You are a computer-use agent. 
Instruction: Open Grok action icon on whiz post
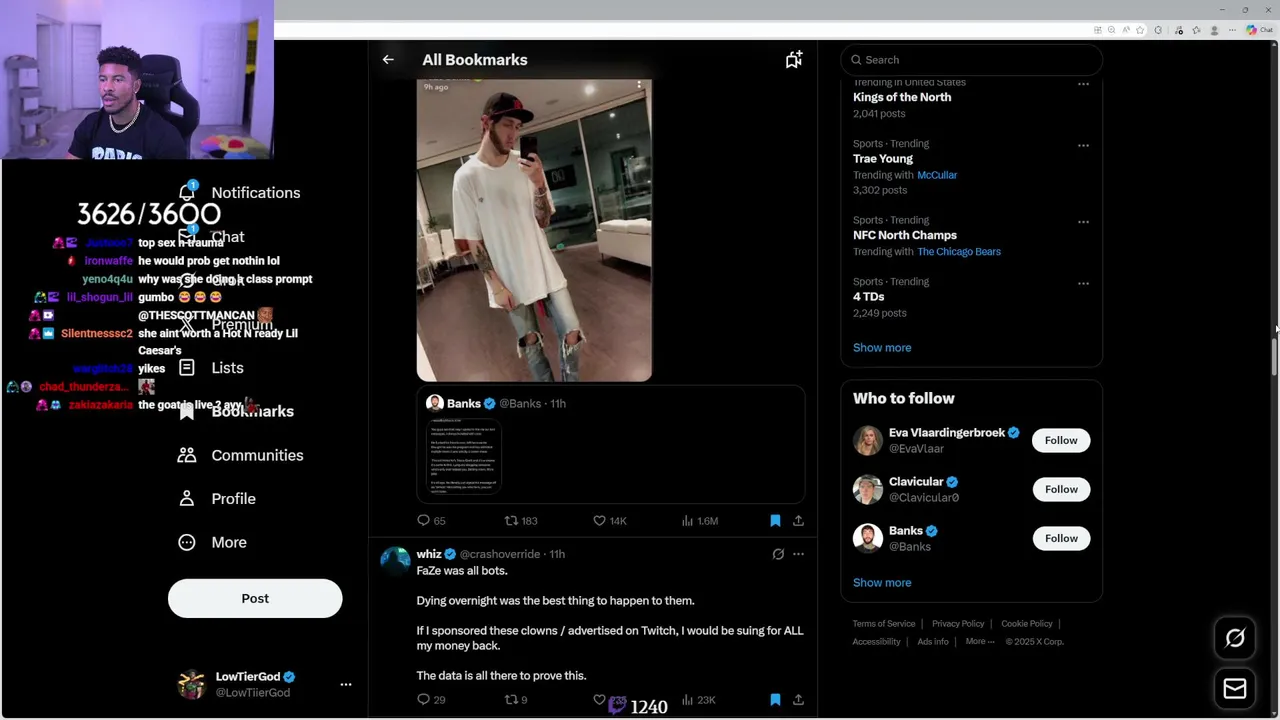tap(778, 554)
